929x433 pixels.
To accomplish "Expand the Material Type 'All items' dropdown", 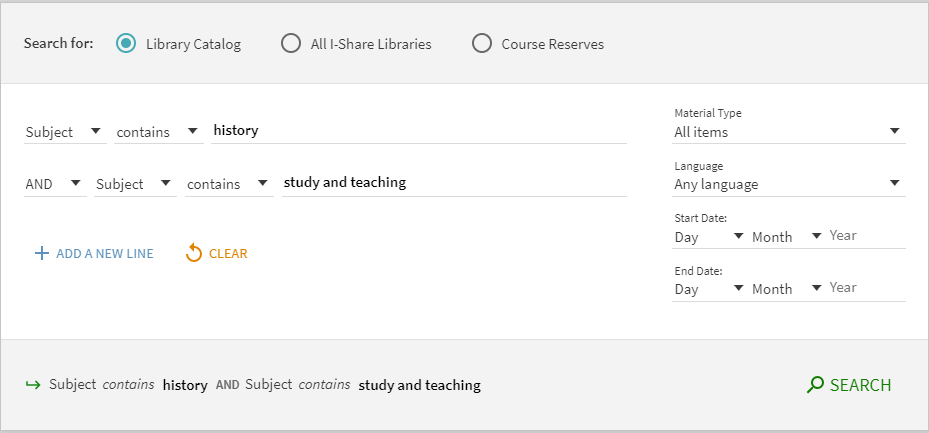I will (788, 132).
